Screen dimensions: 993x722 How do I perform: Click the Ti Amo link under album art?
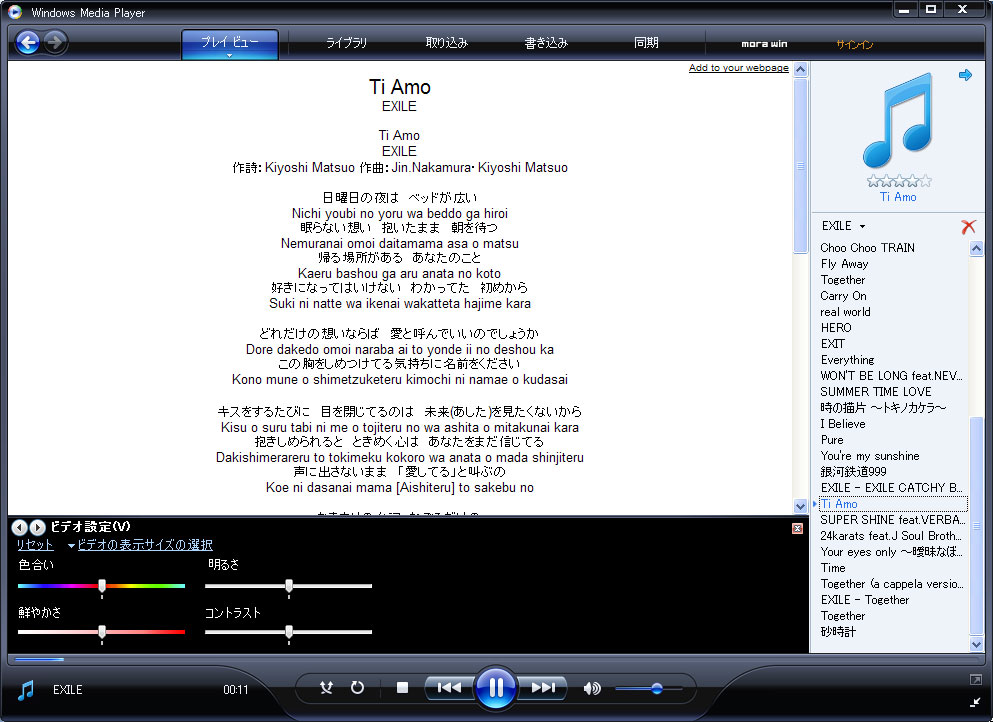pos(898,197)
